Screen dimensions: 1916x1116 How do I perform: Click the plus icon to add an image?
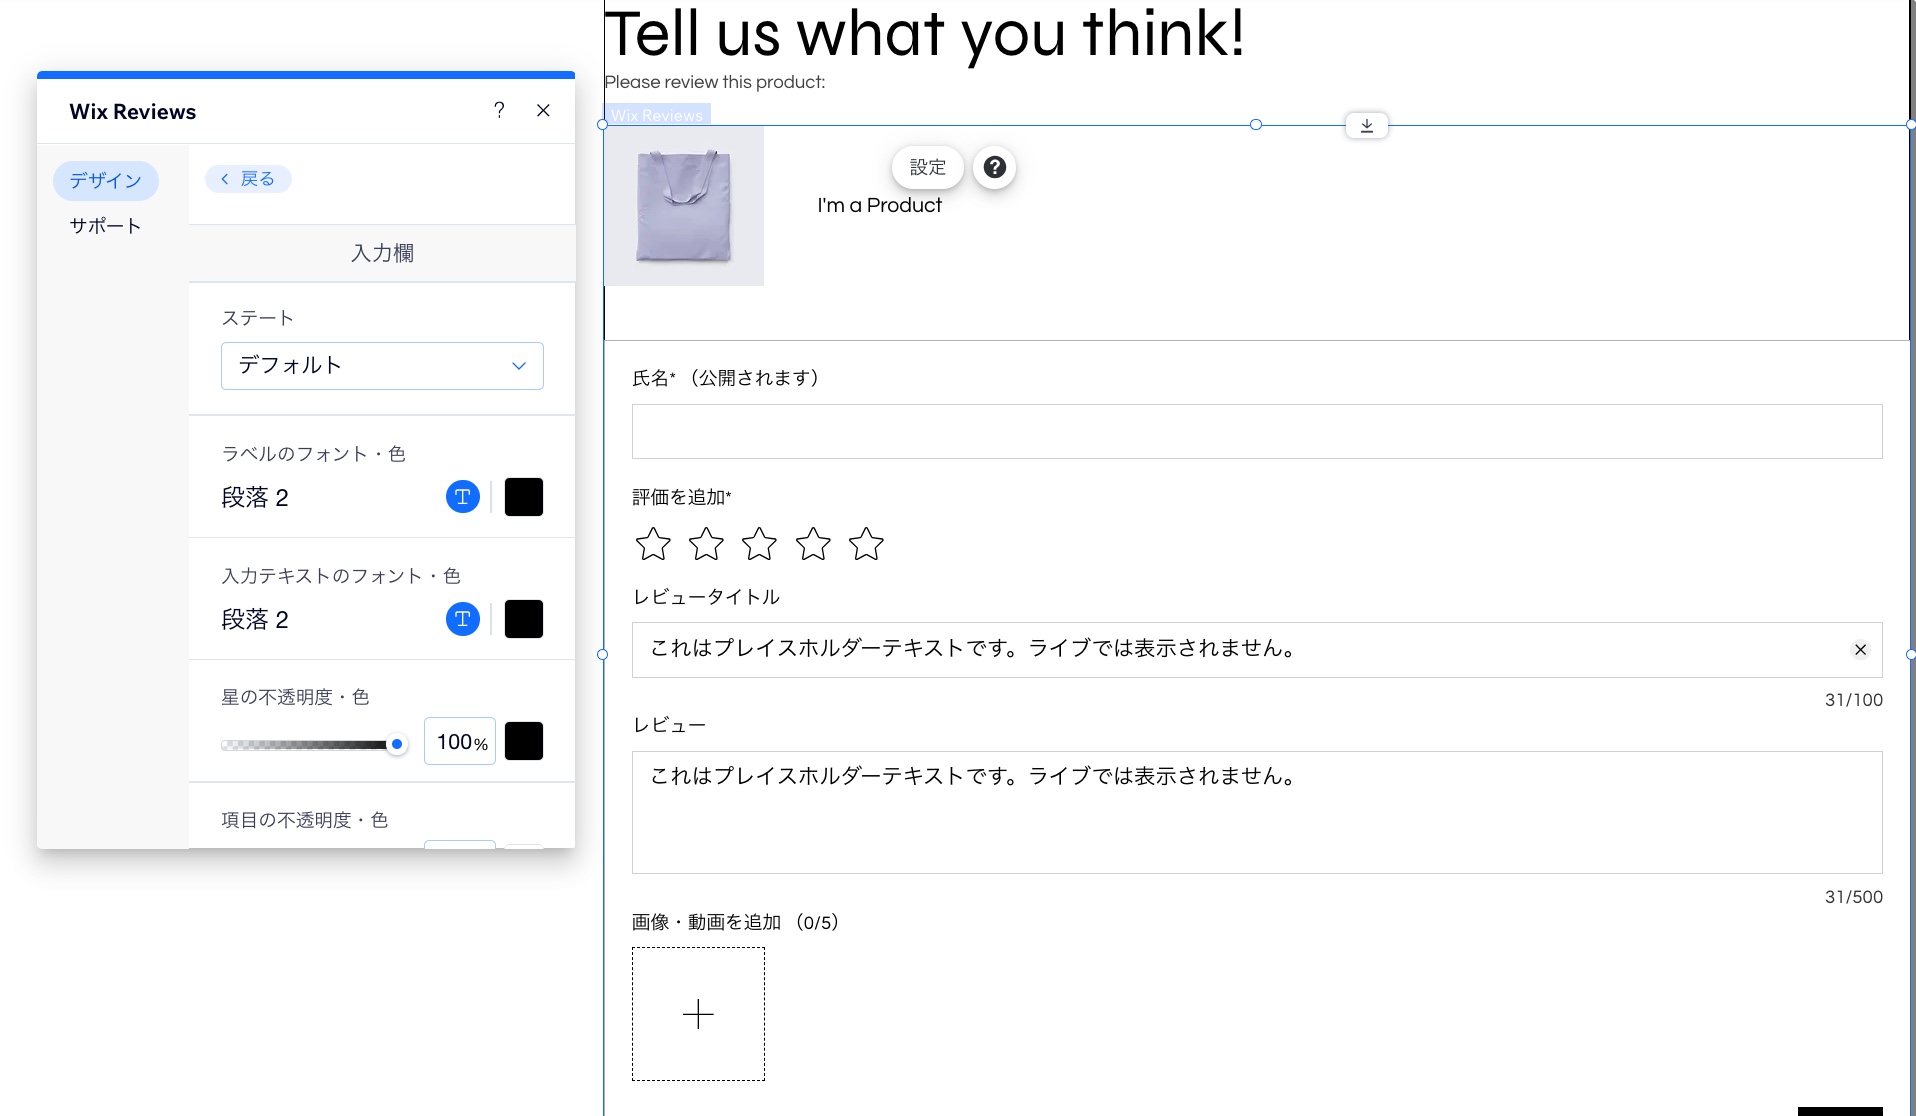[x=698, y=1013]
